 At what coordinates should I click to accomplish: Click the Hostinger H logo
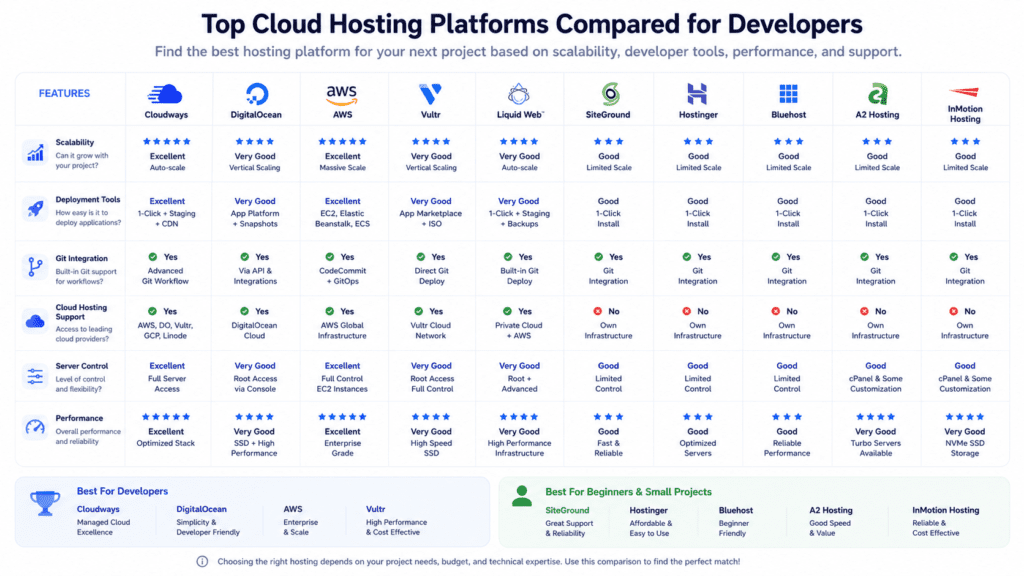(x=697, y=94)
